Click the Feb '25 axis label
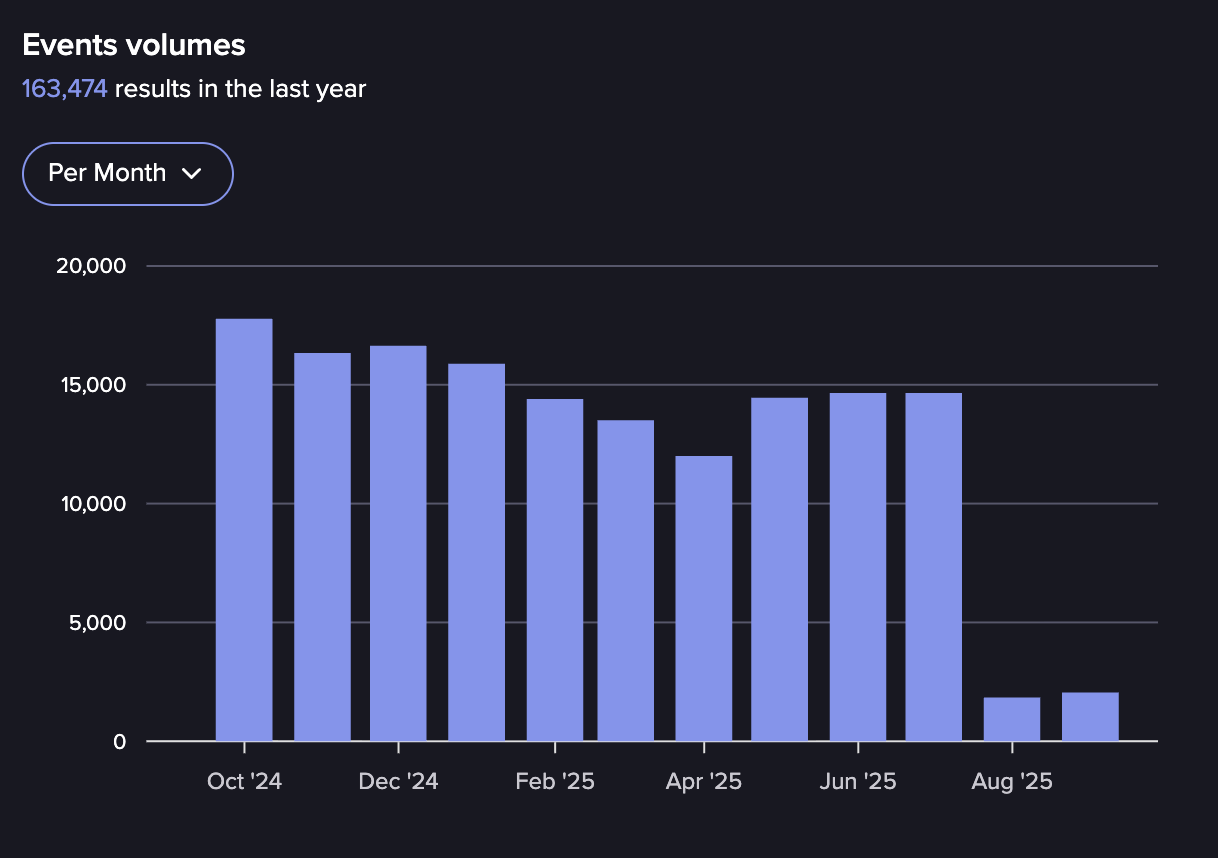 pos(555,781)
